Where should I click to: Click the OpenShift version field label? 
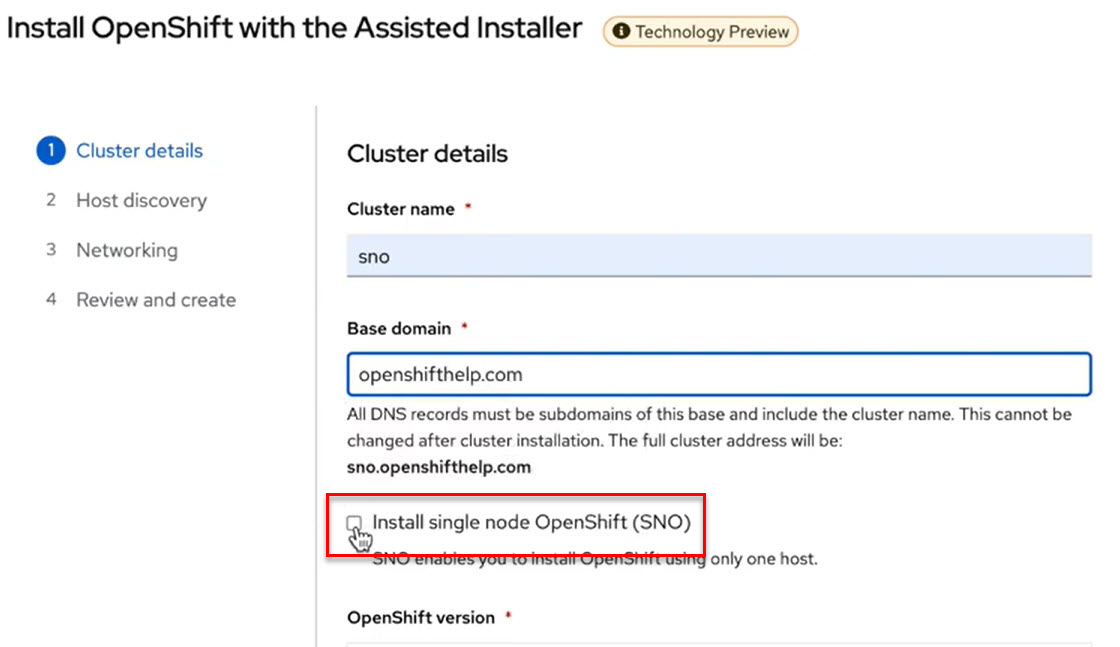(x=421, y=618)
